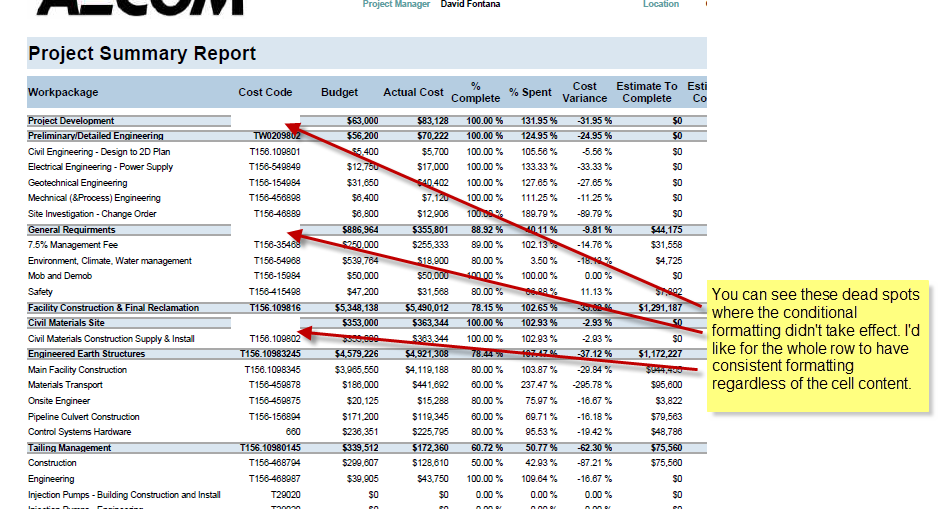Click the David Fontana name

470,4
